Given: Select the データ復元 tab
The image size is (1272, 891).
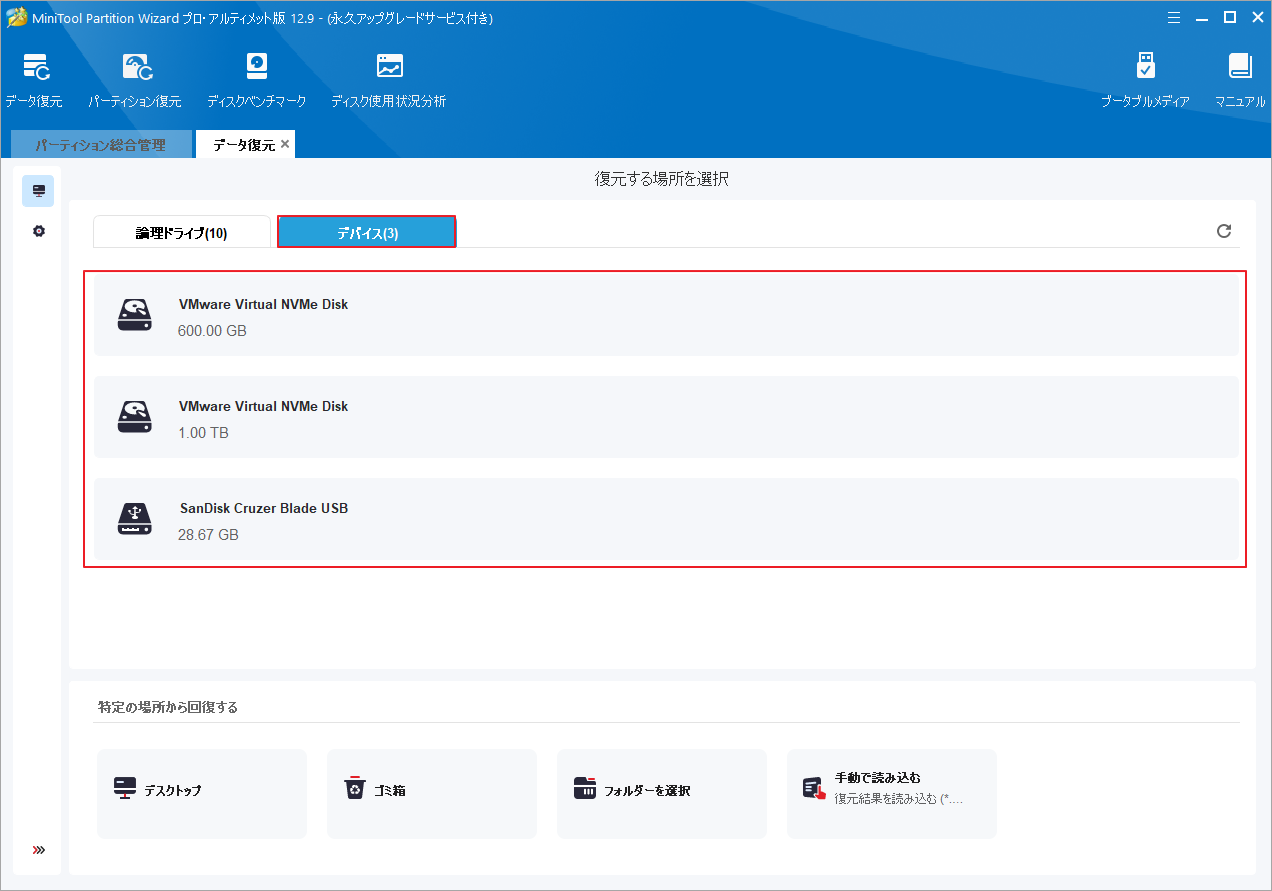Looking at the screenshot, I should [x=244, y=145].
